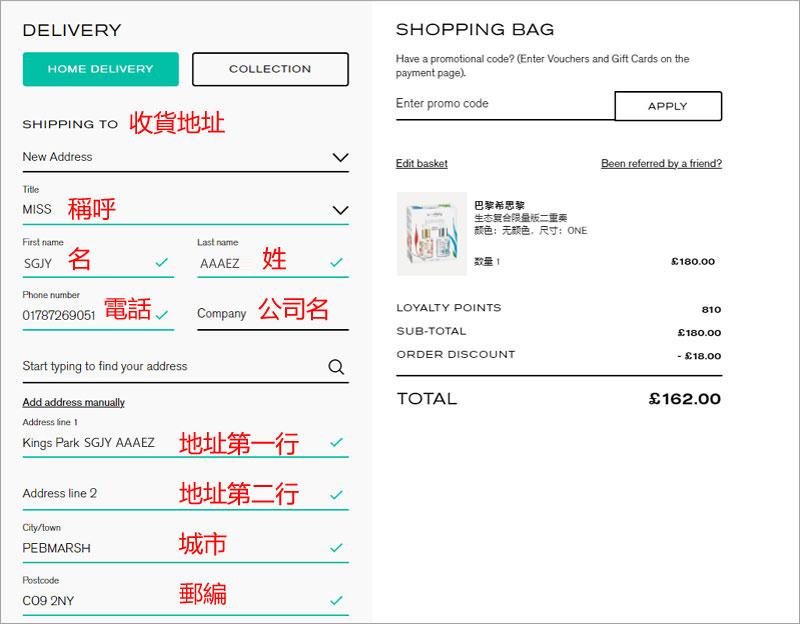Click 'Been referred by a friend?' link
Screen dimensions: 800x624
pos(661,164)
